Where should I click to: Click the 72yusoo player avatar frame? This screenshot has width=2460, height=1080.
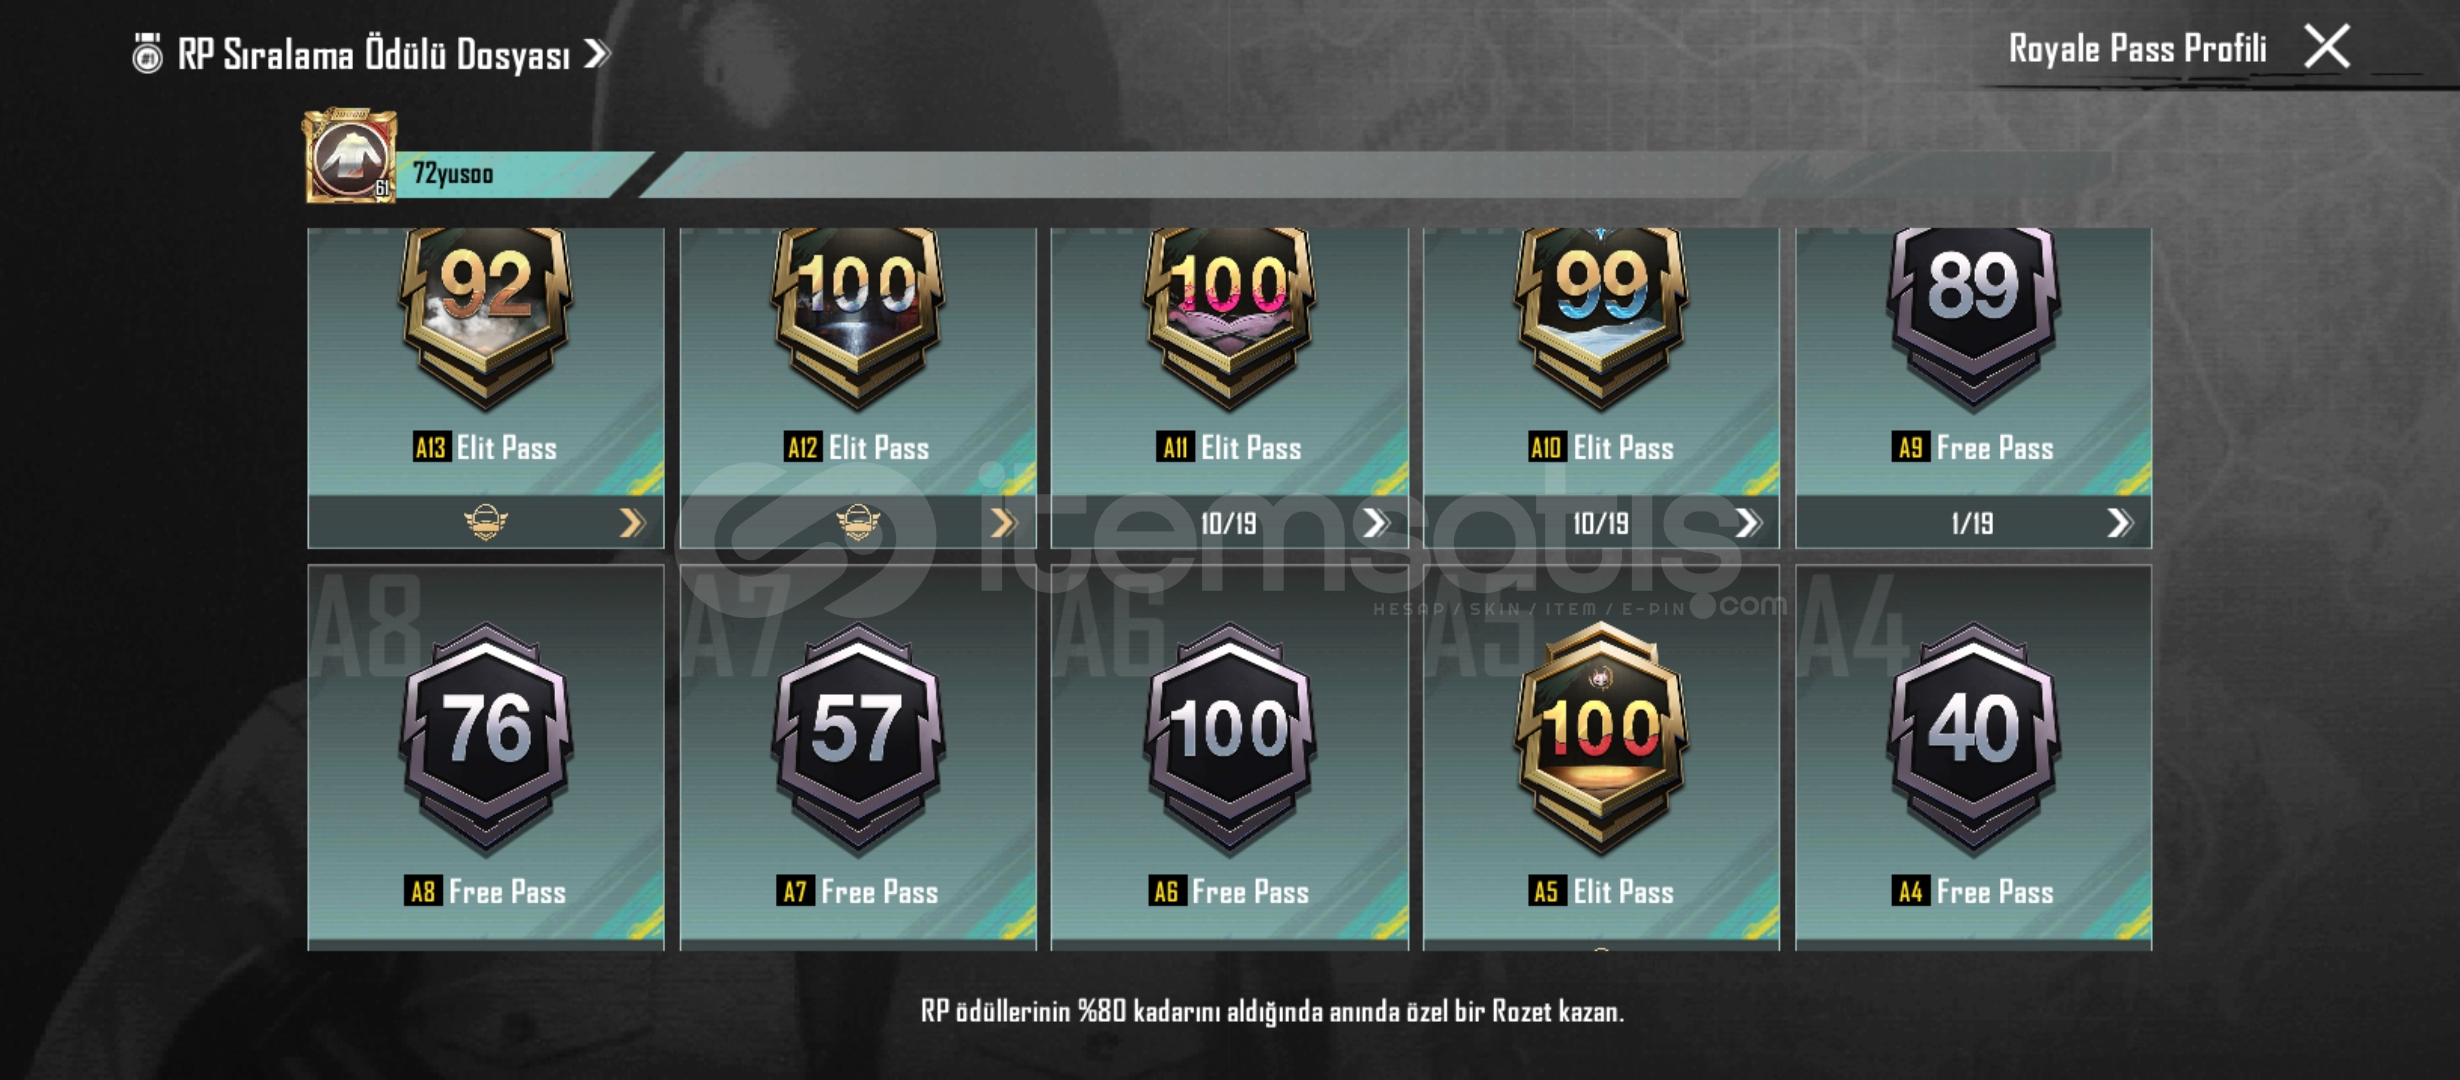(x=350, y=156)
